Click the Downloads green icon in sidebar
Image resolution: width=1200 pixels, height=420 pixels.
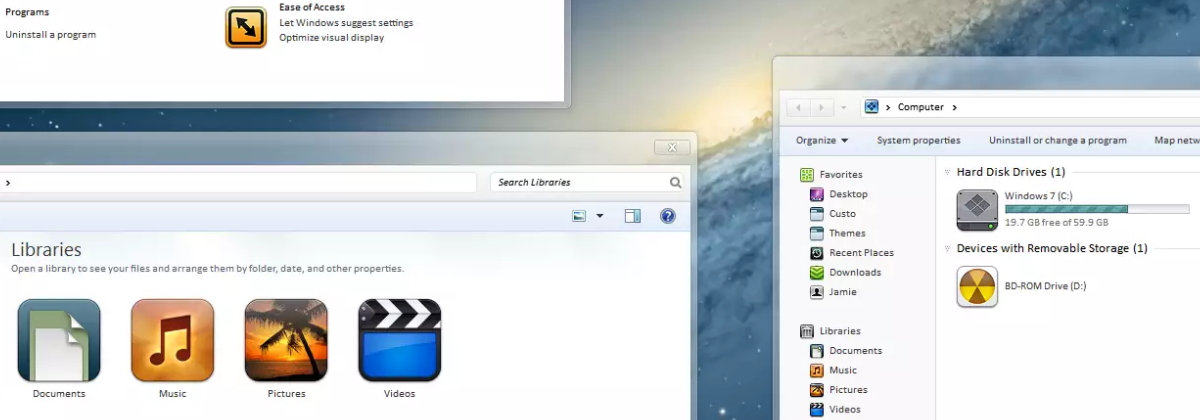tap(817, 272)
